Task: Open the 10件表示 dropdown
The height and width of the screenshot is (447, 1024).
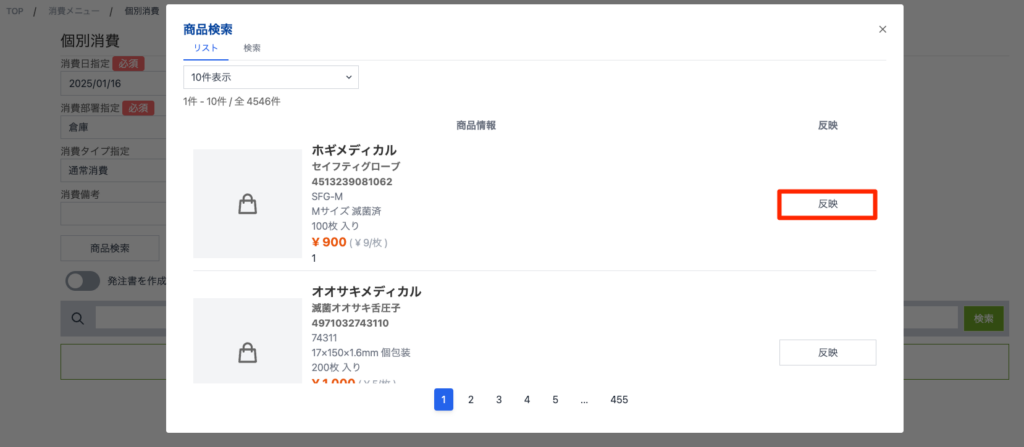Action: tap(271, 77)
